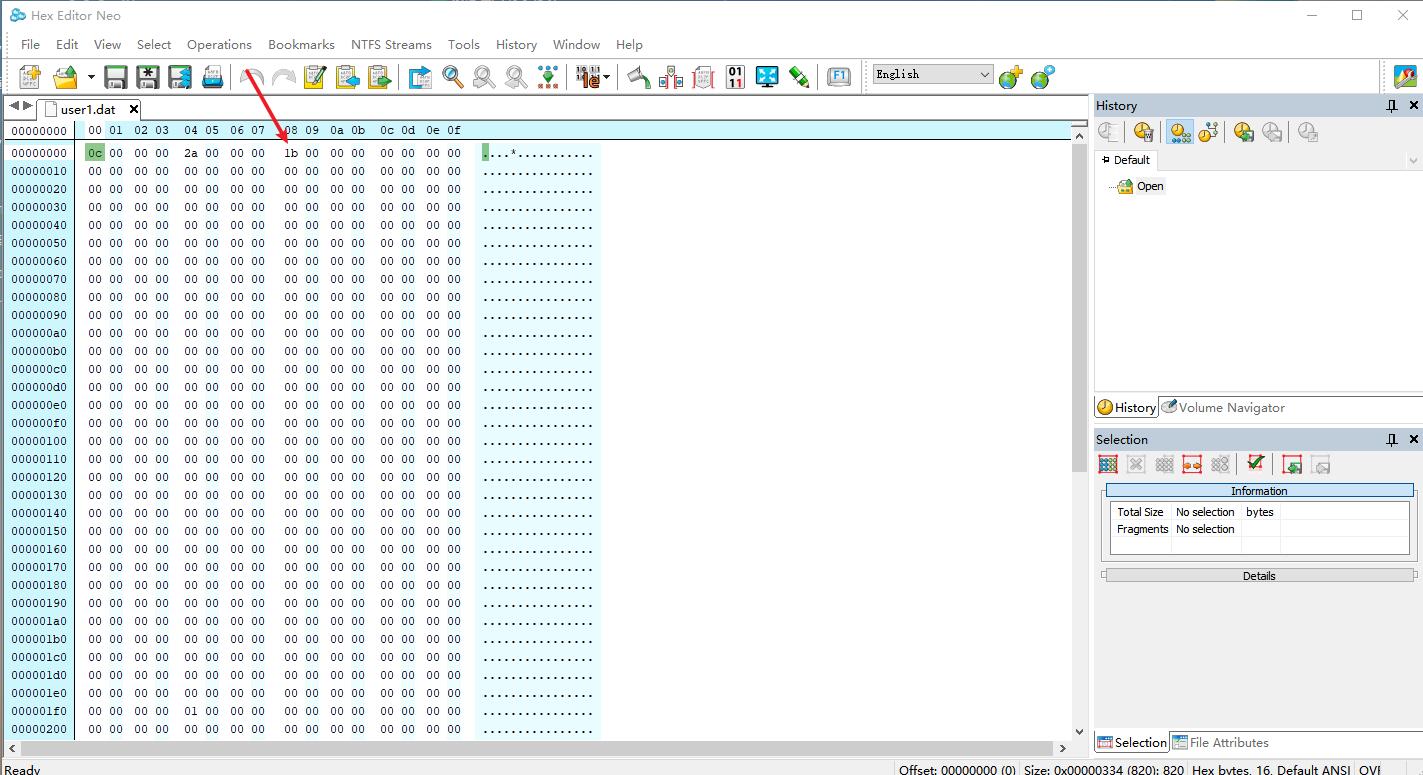Viewport: 1423px width, 775px height.
Task: Select the Default history branch tab
Action: (1126, 160)
